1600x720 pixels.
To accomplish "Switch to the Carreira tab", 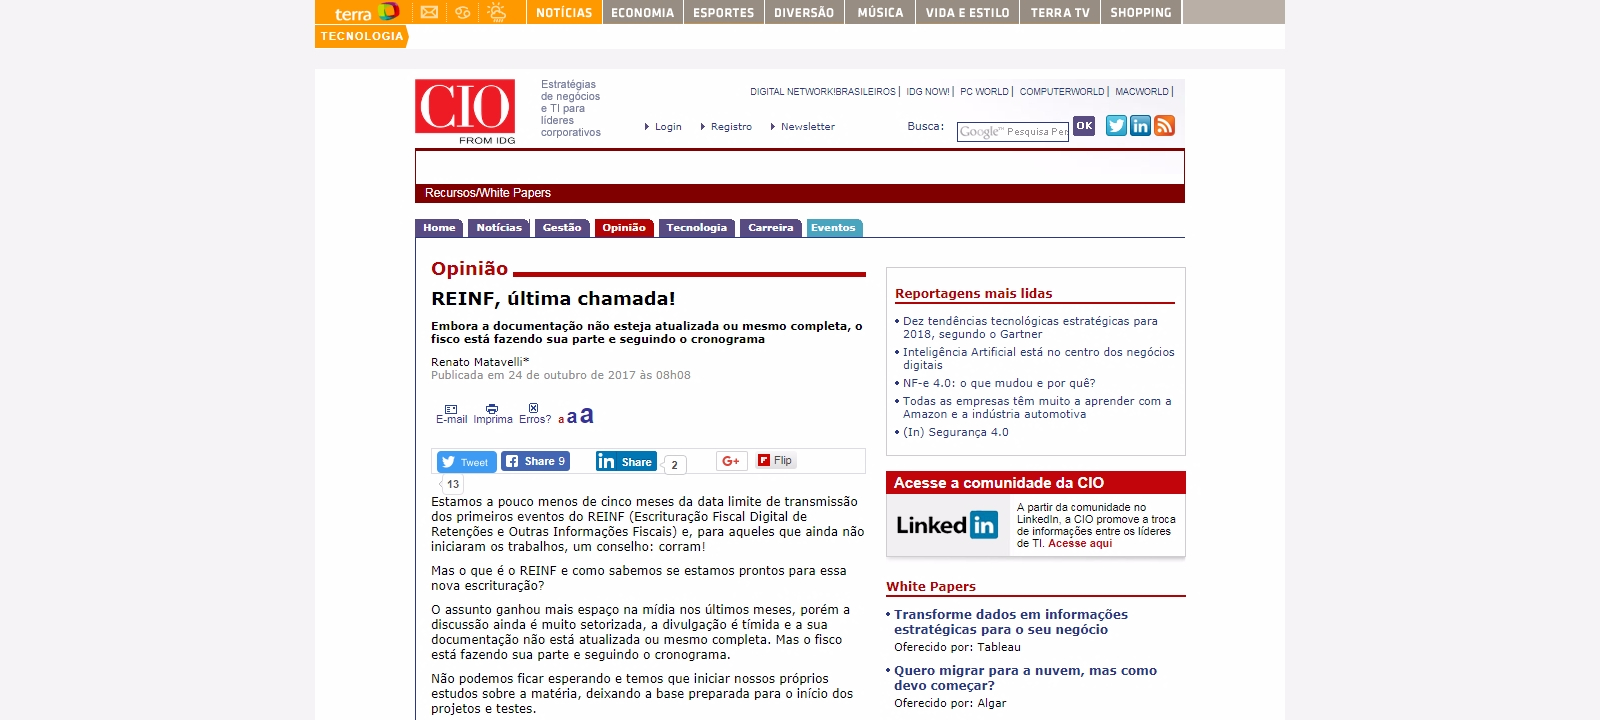I will (771, 228).
